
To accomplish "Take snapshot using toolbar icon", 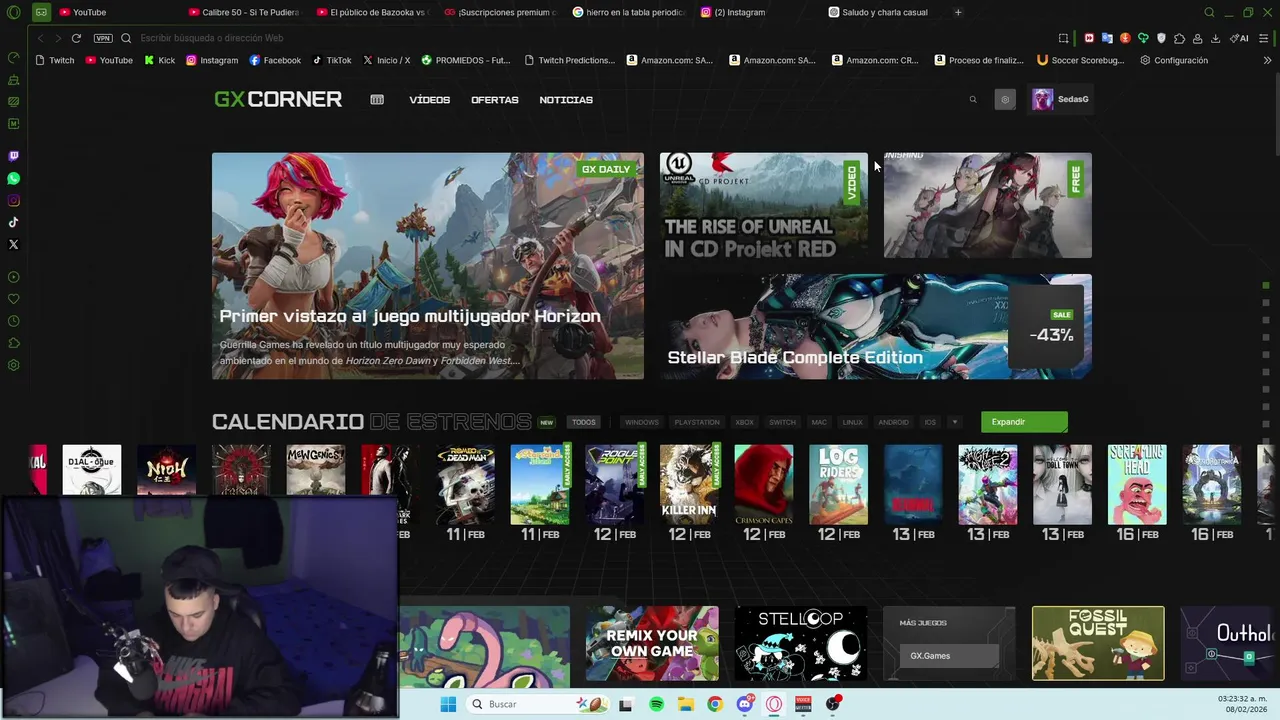I will tap(1063, 38).
